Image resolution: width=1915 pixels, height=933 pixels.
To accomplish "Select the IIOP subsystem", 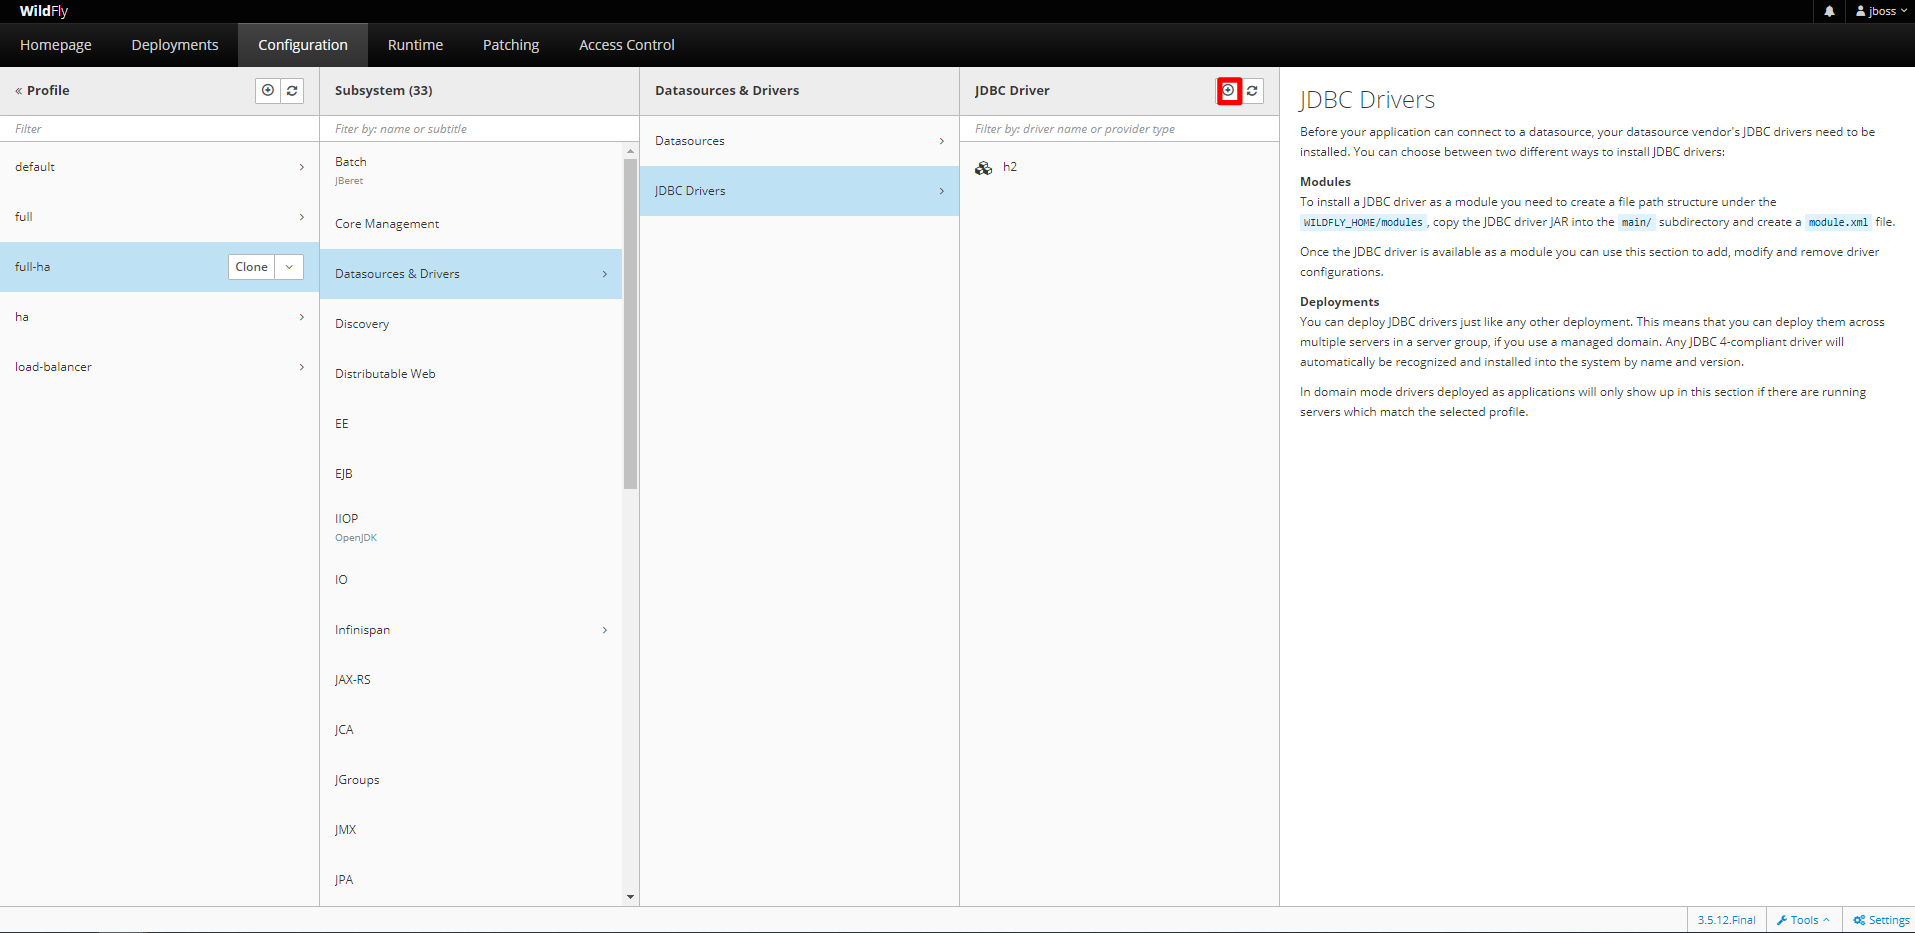I will pos(471,527).
